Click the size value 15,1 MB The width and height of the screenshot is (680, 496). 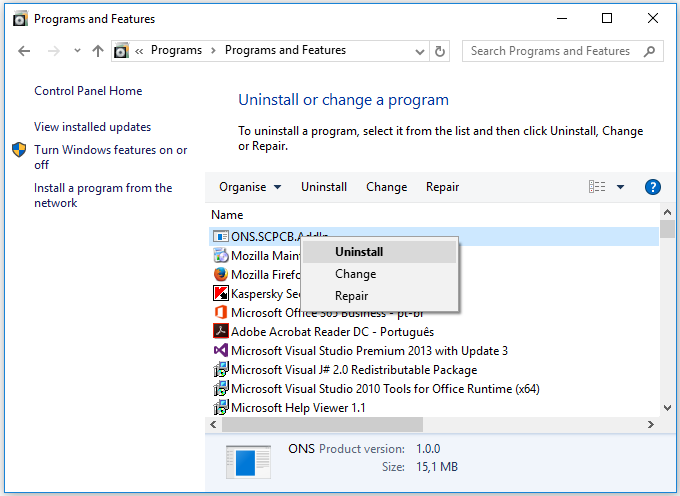437,467
